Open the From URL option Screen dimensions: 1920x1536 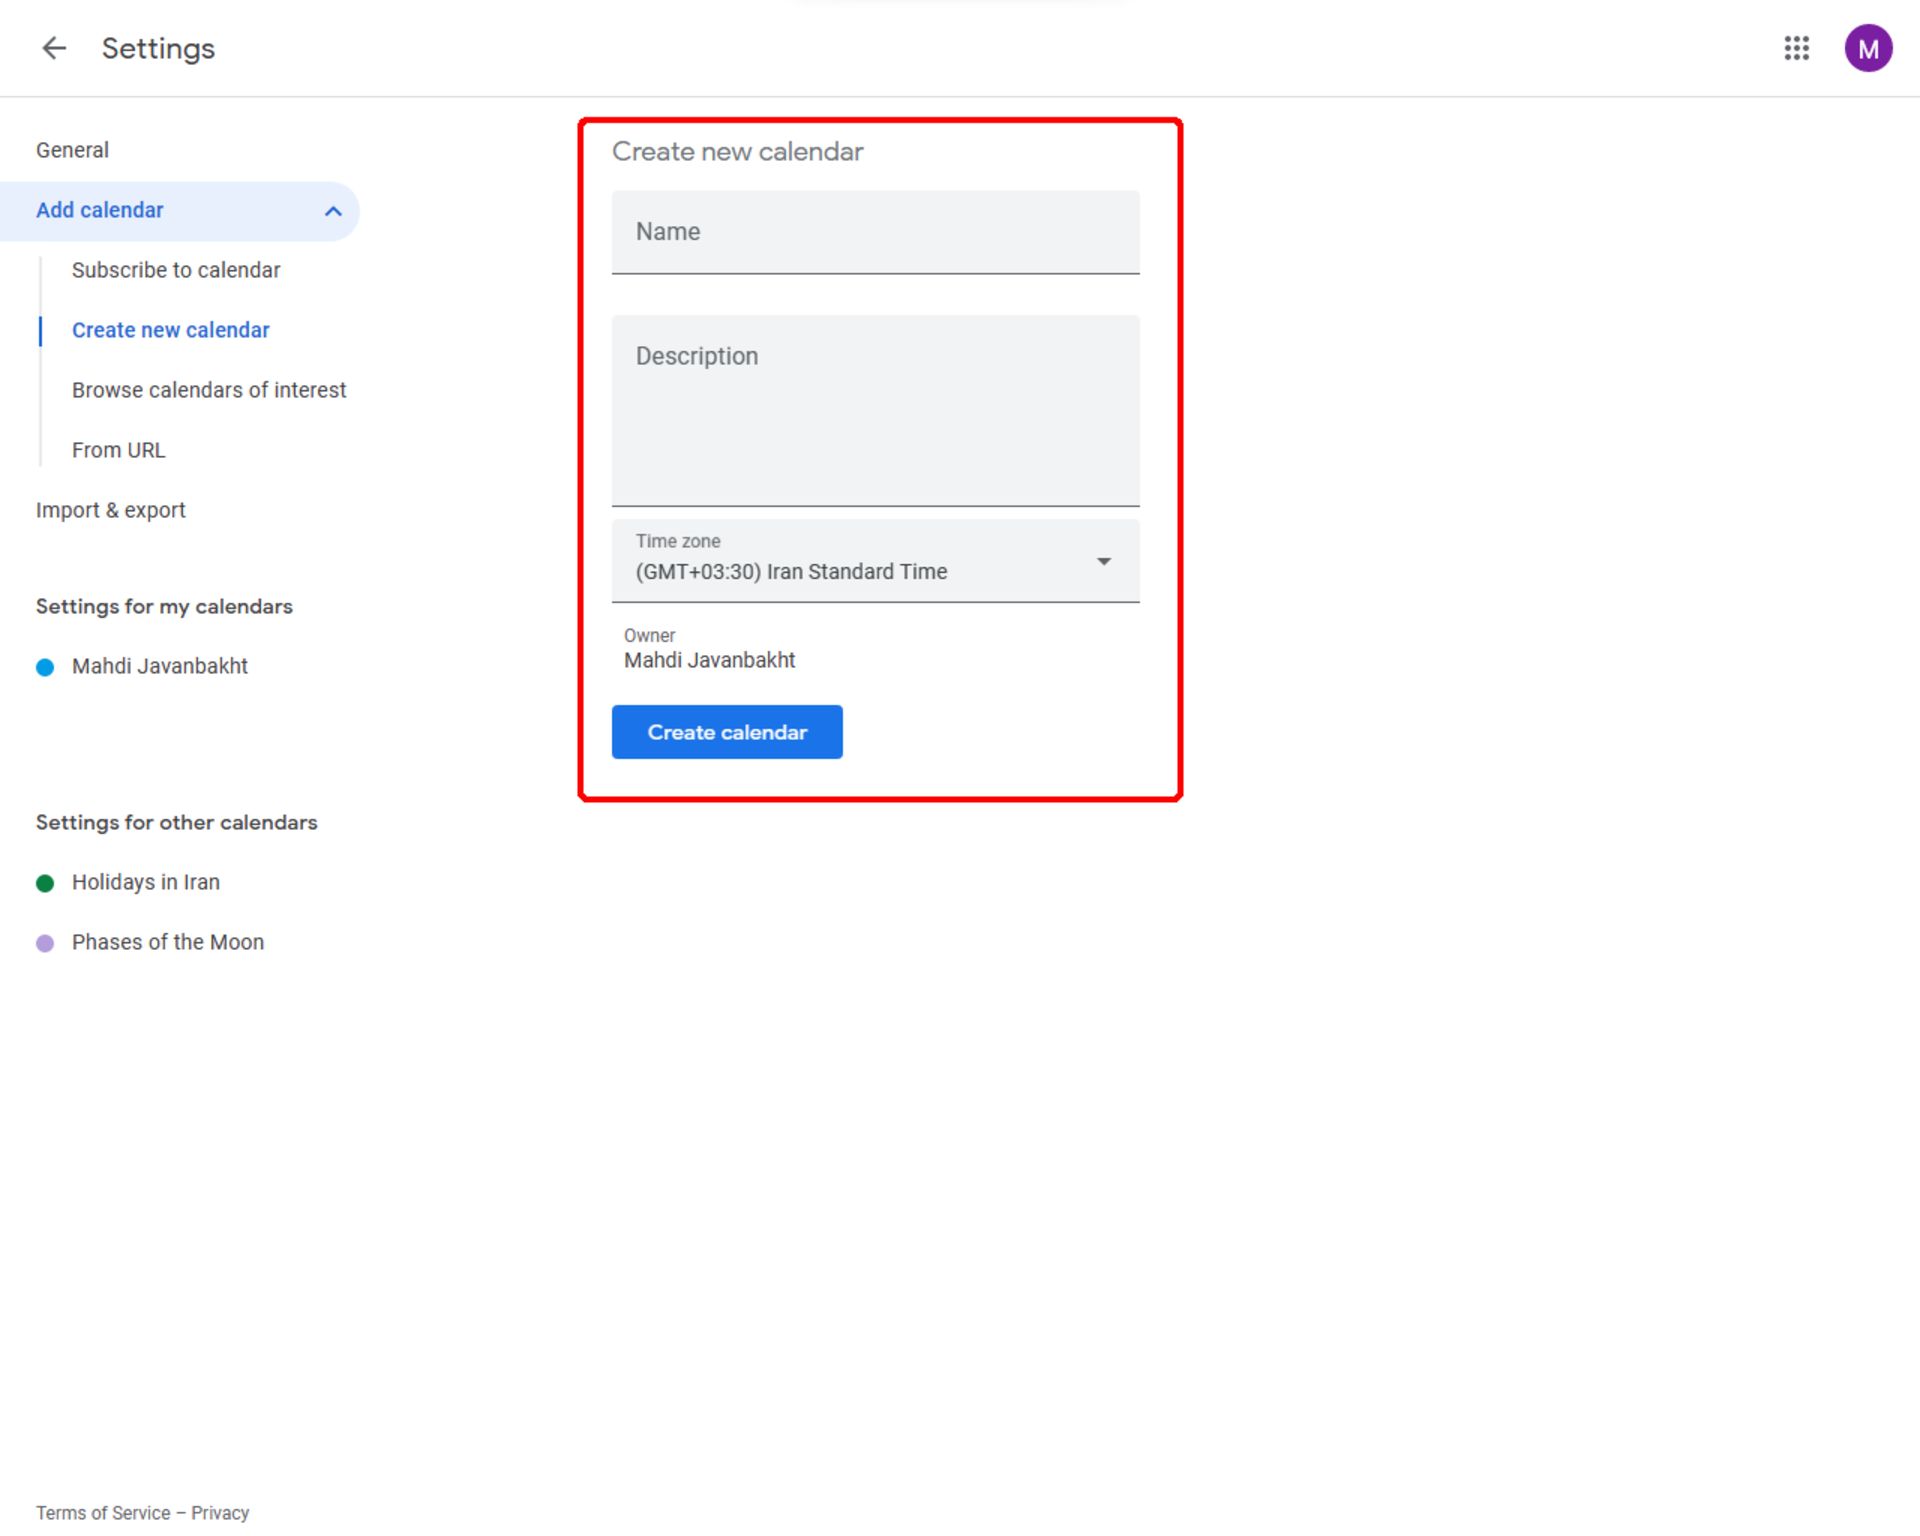click(x=118, y=450)
